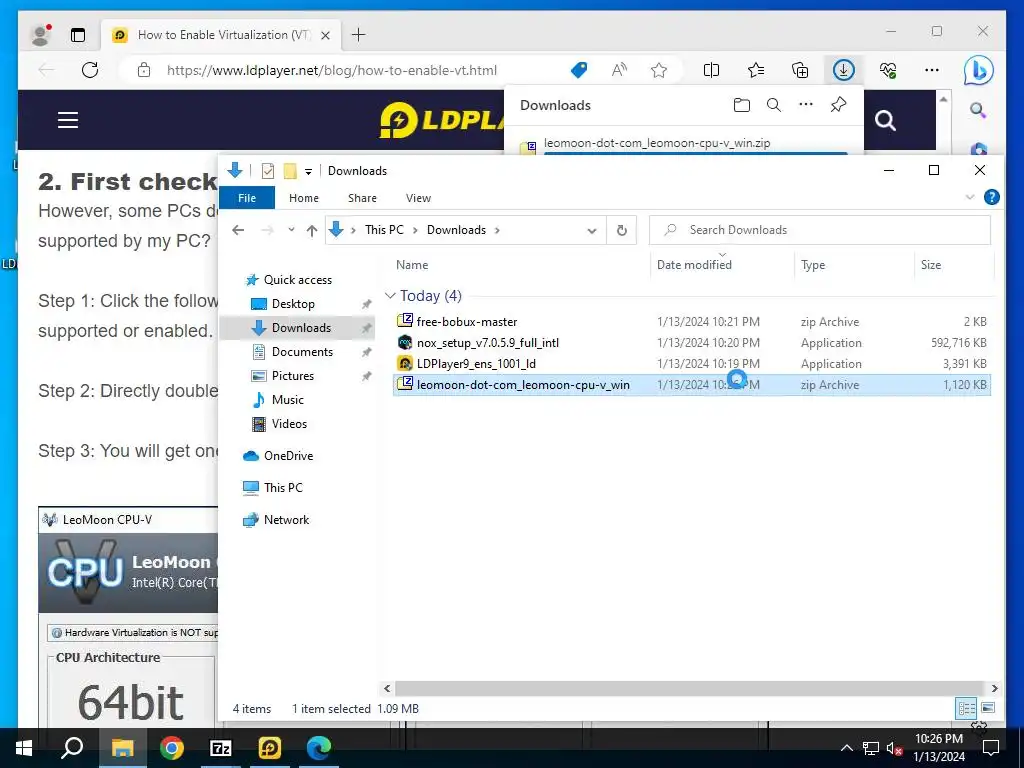The image size is (1024, 768).
Task: Refresh the Downloads folder
Action: [622, 231]
